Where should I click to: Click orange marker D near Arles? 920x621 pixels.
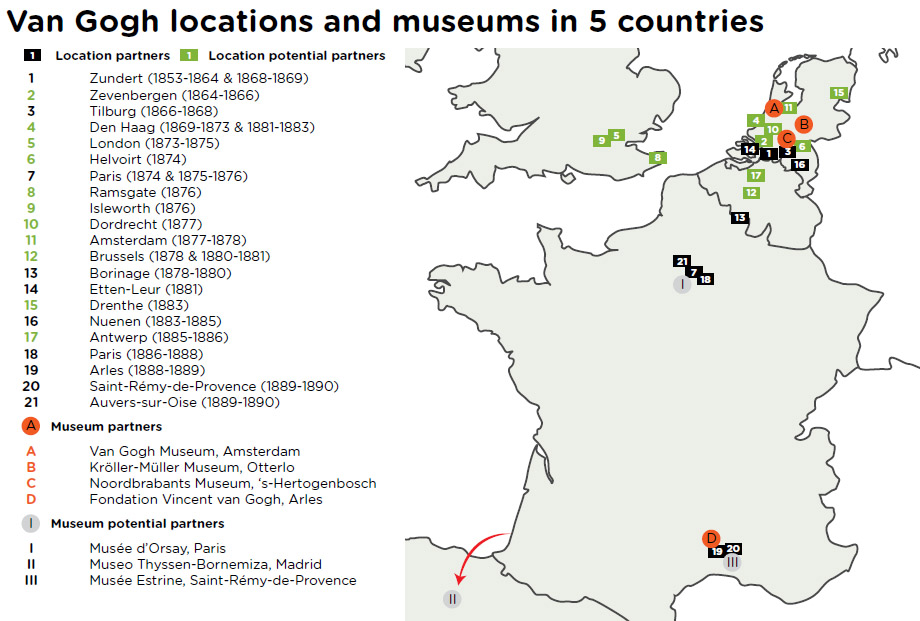711,538
